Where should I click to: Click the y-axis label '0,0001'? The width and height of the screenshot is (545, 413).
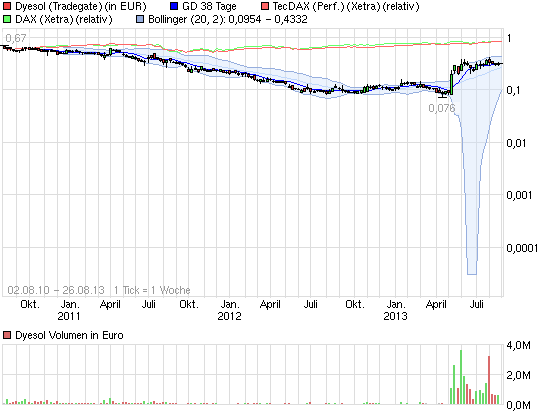point(522,248)
